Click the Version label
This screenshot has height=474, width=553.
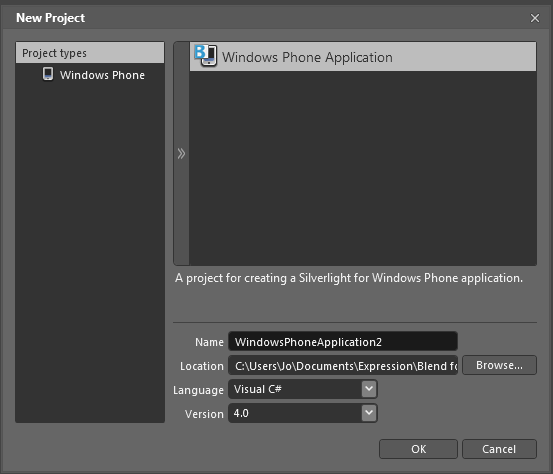(x=204, y=414)
